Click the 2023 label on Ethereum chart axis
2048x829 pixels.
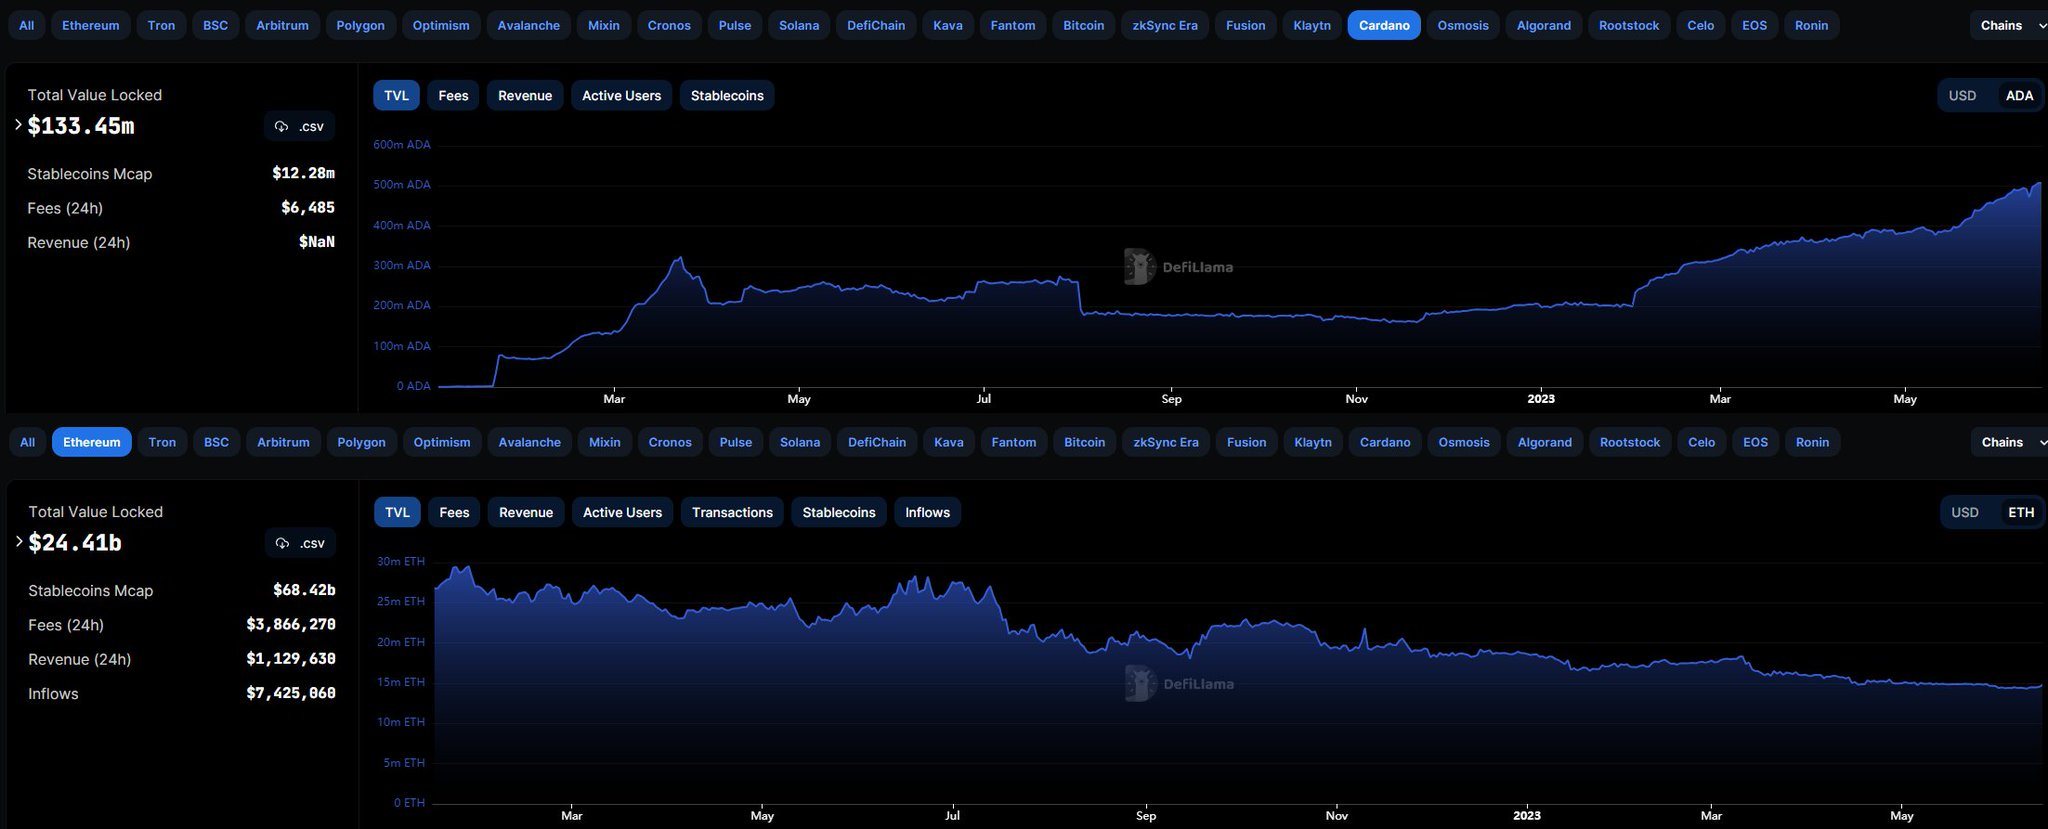tap(1527, 815)
